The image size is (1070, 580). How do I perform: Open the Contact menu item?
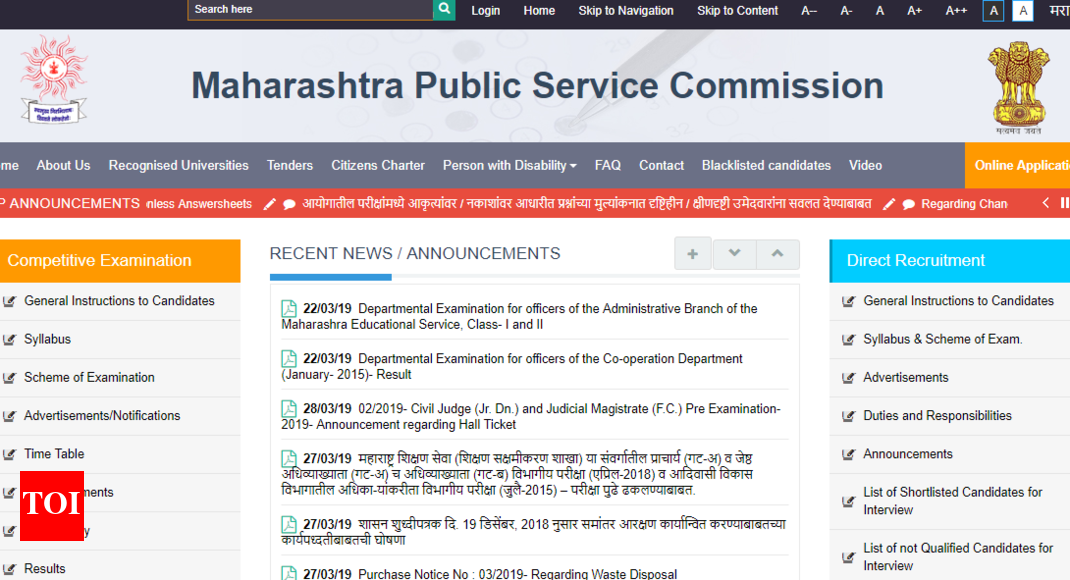click(x=661, y=165)
